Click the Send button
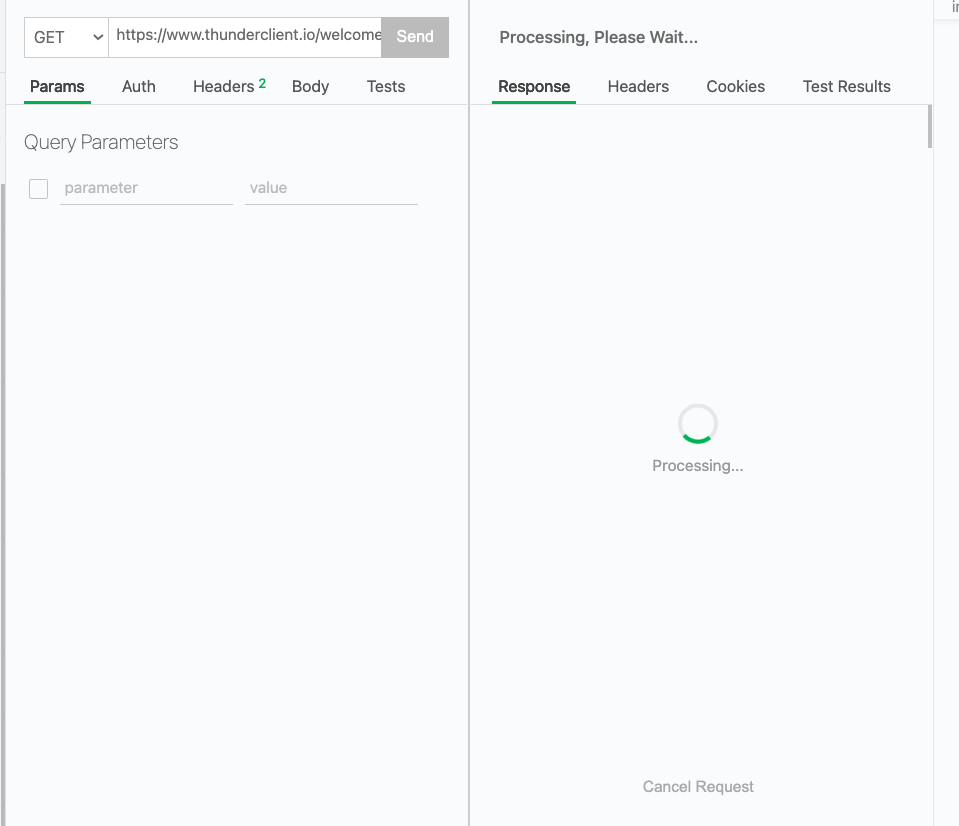Image resolution: width=959 pixels, height=826 pixels. click(x=414, y=37)
